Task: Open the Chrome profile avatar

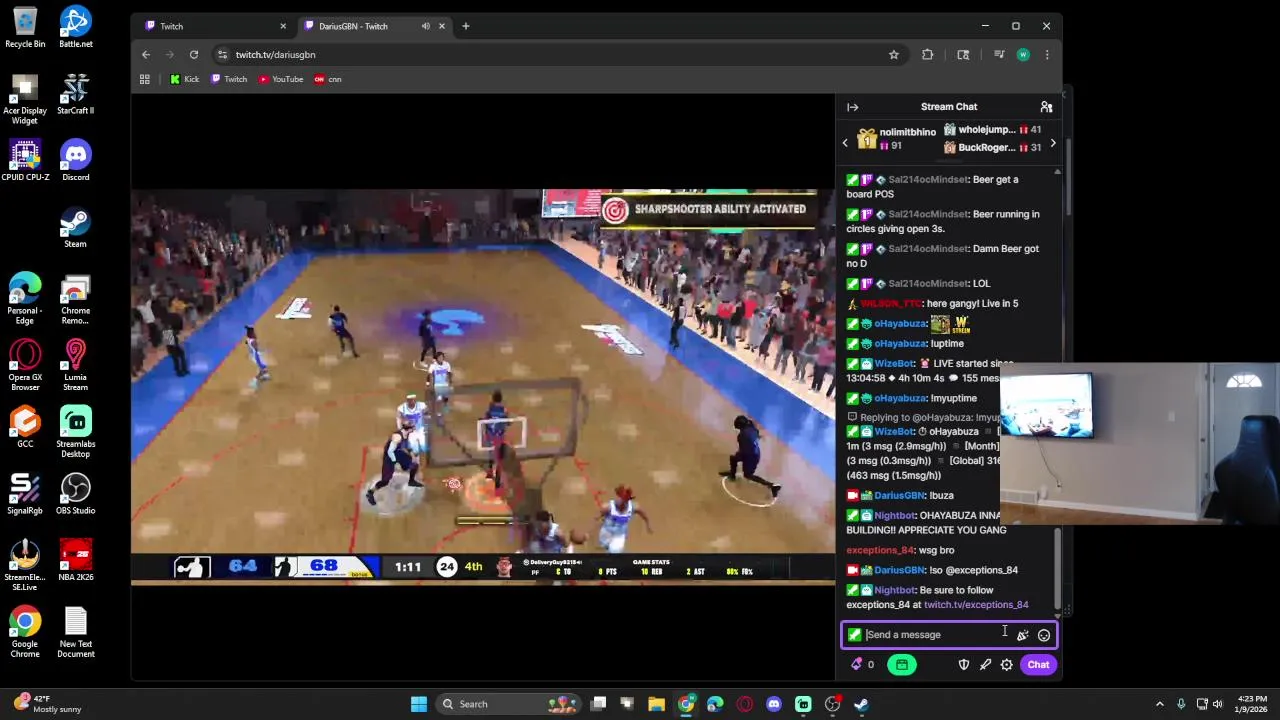Action: click(x=1023, y=54)
